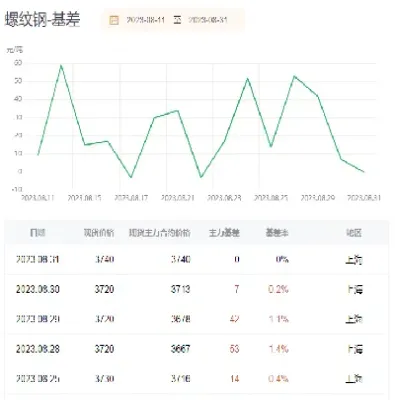Image resolution: width=395 pixels, height=400 pixels.
Task: Click basis rate 1.1% cell
Action: pos(278,319)
